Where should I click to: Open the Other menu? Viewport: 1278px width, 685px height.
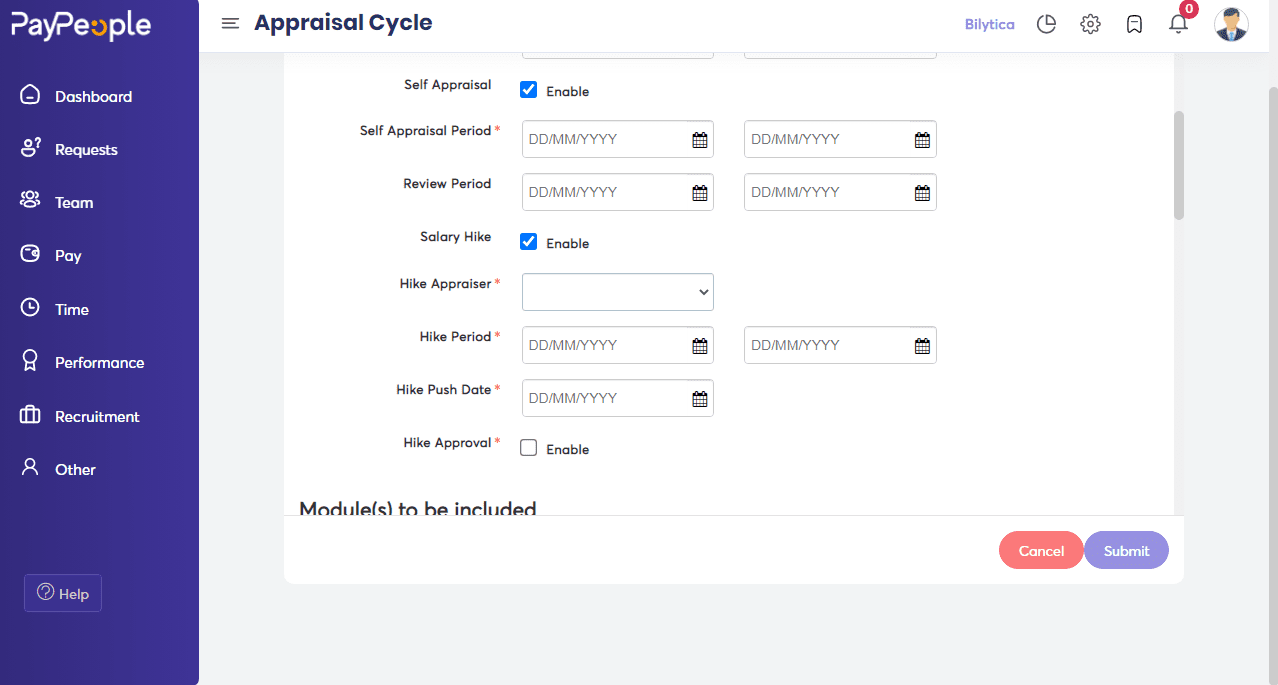(75, 470)
